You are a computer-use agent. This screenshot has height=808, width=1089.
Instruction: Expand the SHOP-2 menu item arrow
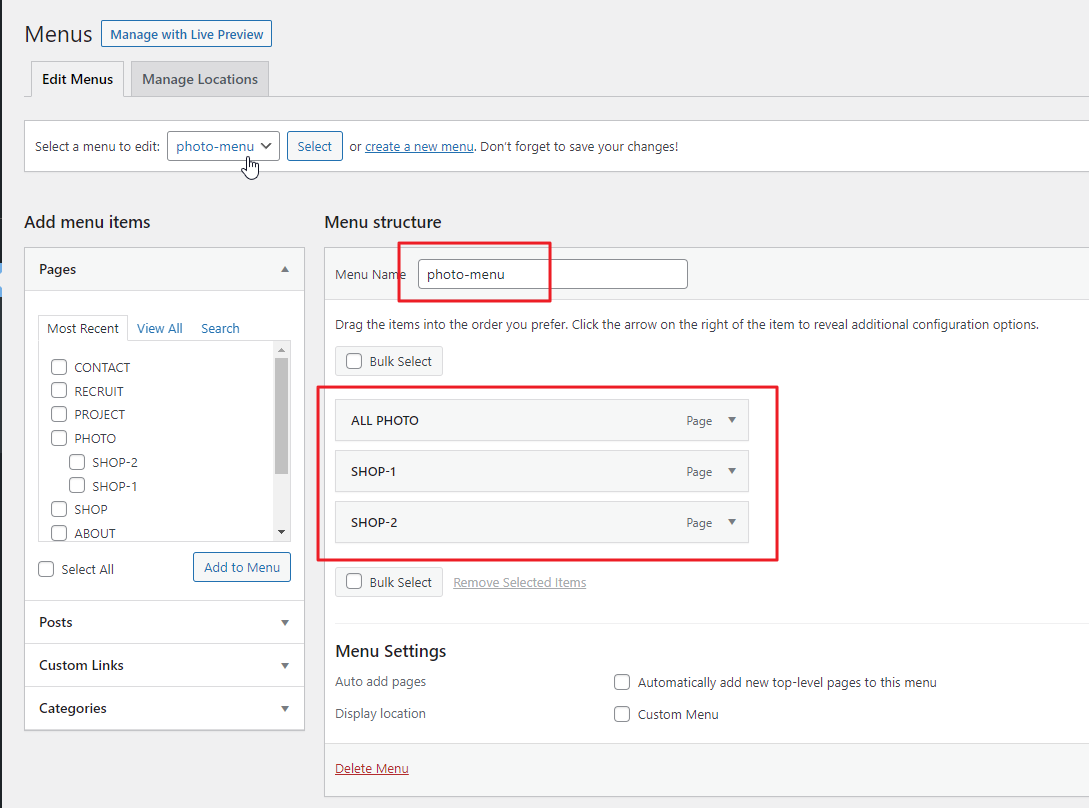(x=731, y=522)
